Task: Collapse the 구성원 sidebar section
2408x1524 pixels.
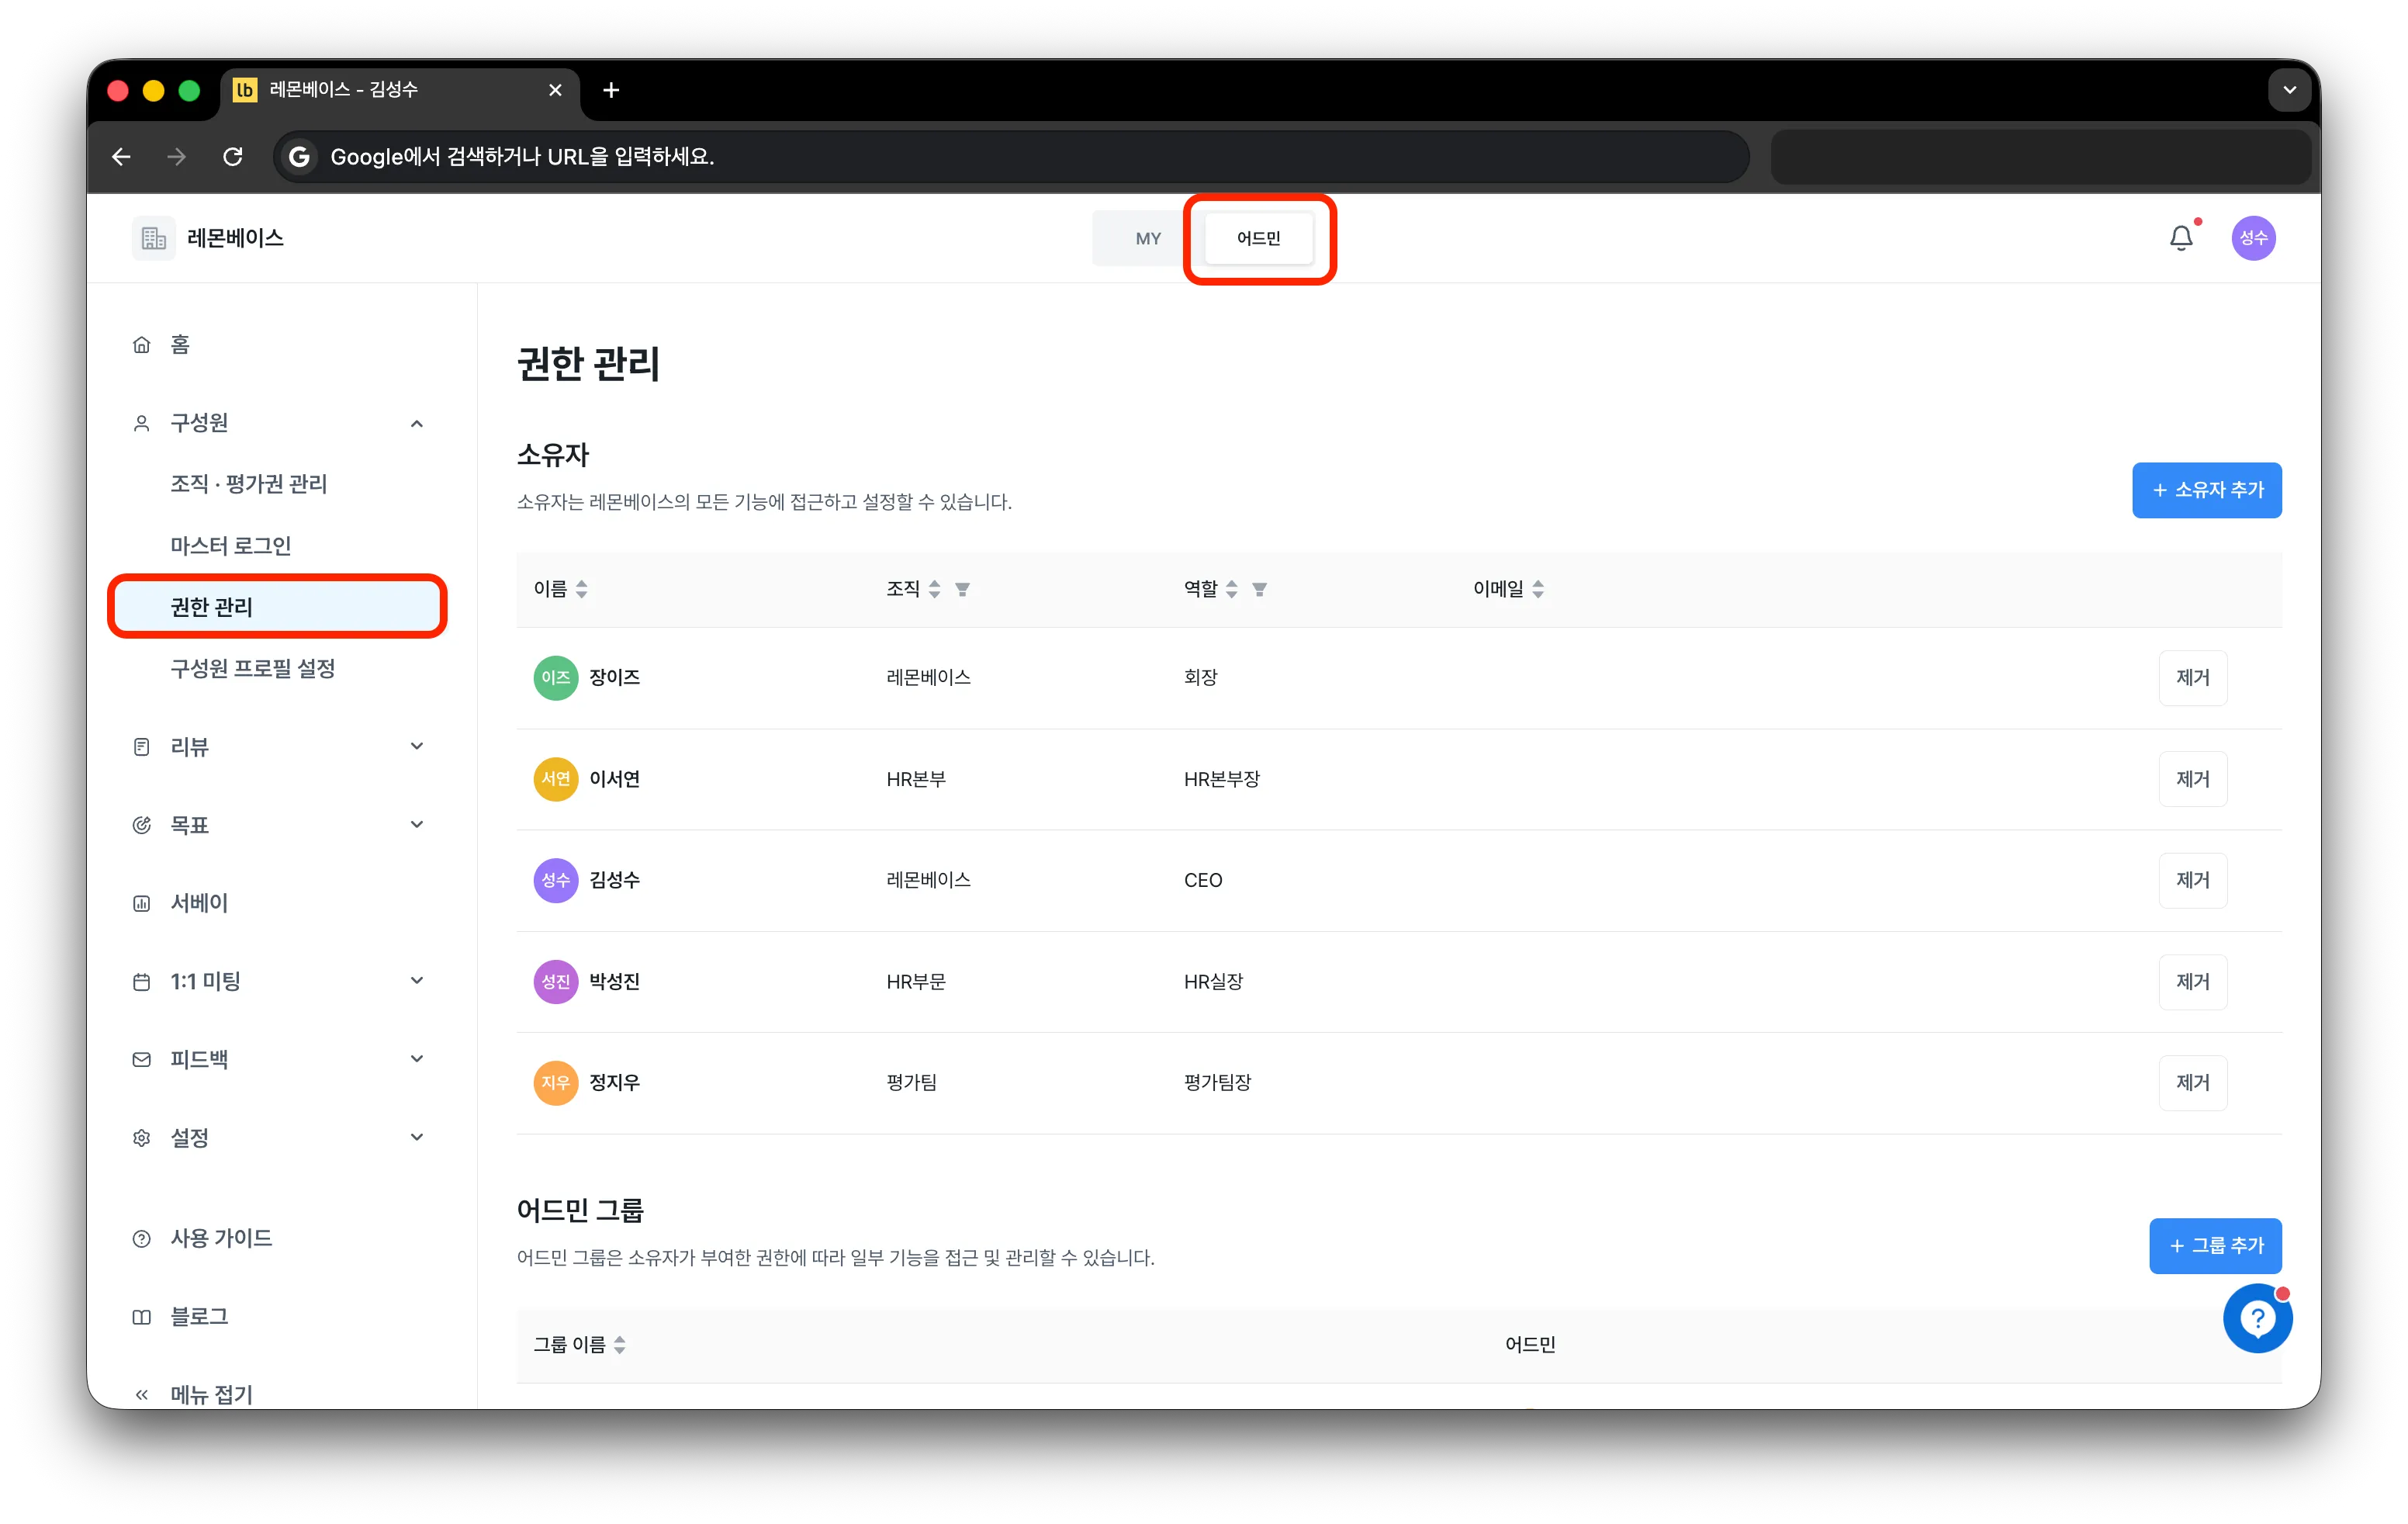Action: click(417, 424)
